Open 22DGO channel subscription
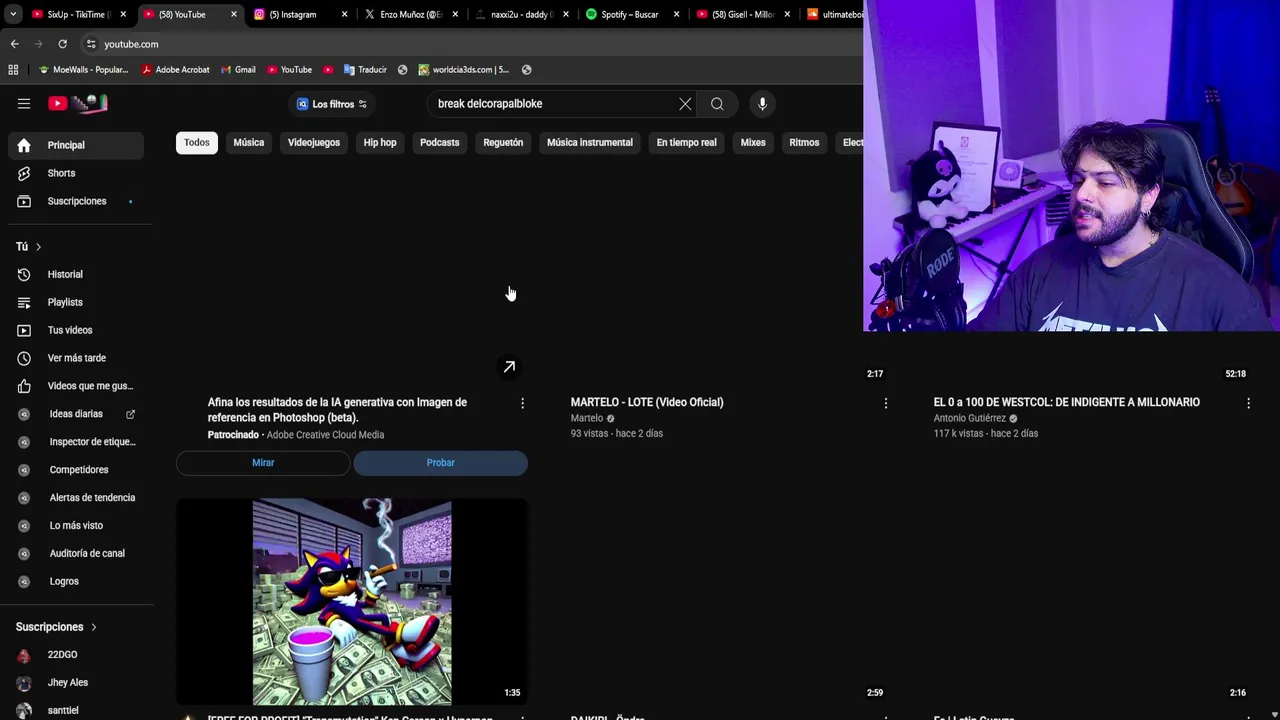This screenshot has width=1280, height=720. pos(76,655)
